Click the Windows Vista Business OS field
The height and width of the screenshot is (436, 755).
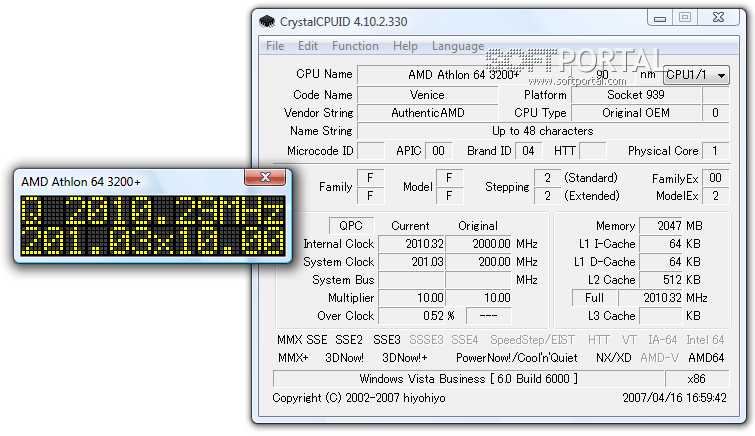click(469, 379)
